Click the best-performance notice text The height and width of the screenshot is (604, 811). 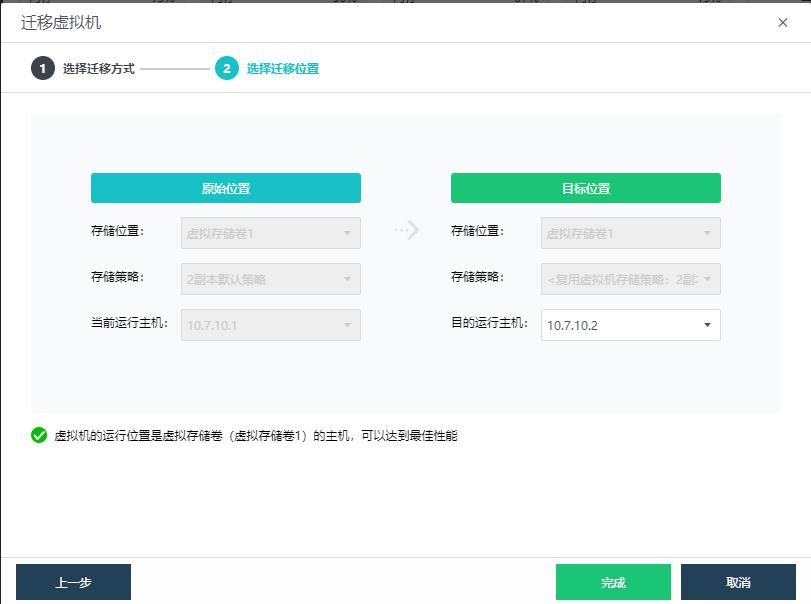click(x=256, y=436)
